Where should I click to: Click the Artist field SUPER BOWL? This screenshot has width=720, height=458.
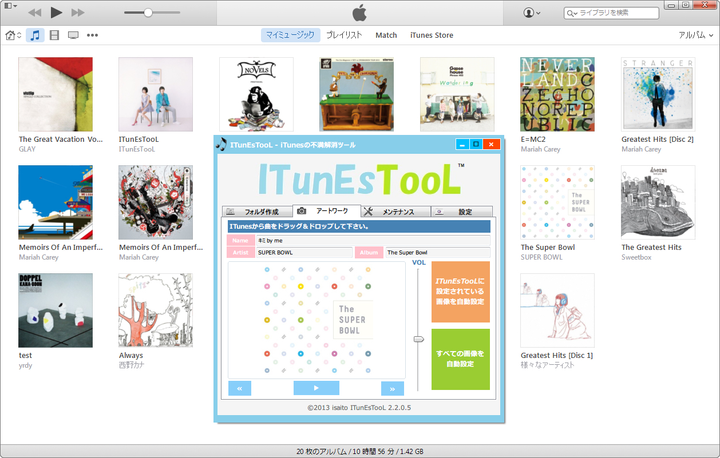point(304,253)
